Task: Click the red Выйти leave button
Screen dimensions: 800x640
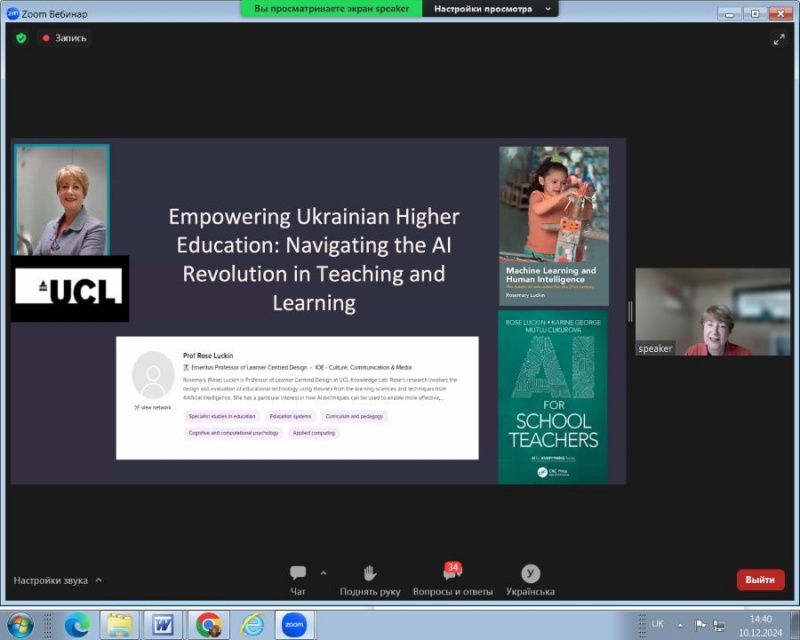Action: 760,579
